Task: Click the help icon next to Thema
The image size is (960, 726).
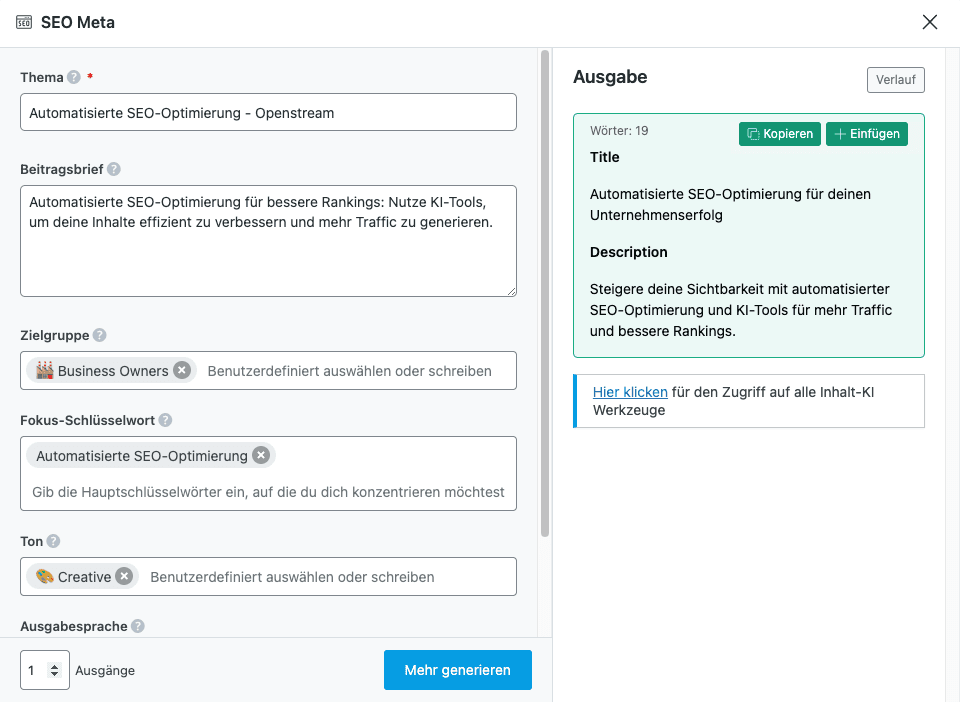Action: pos(74,78)
